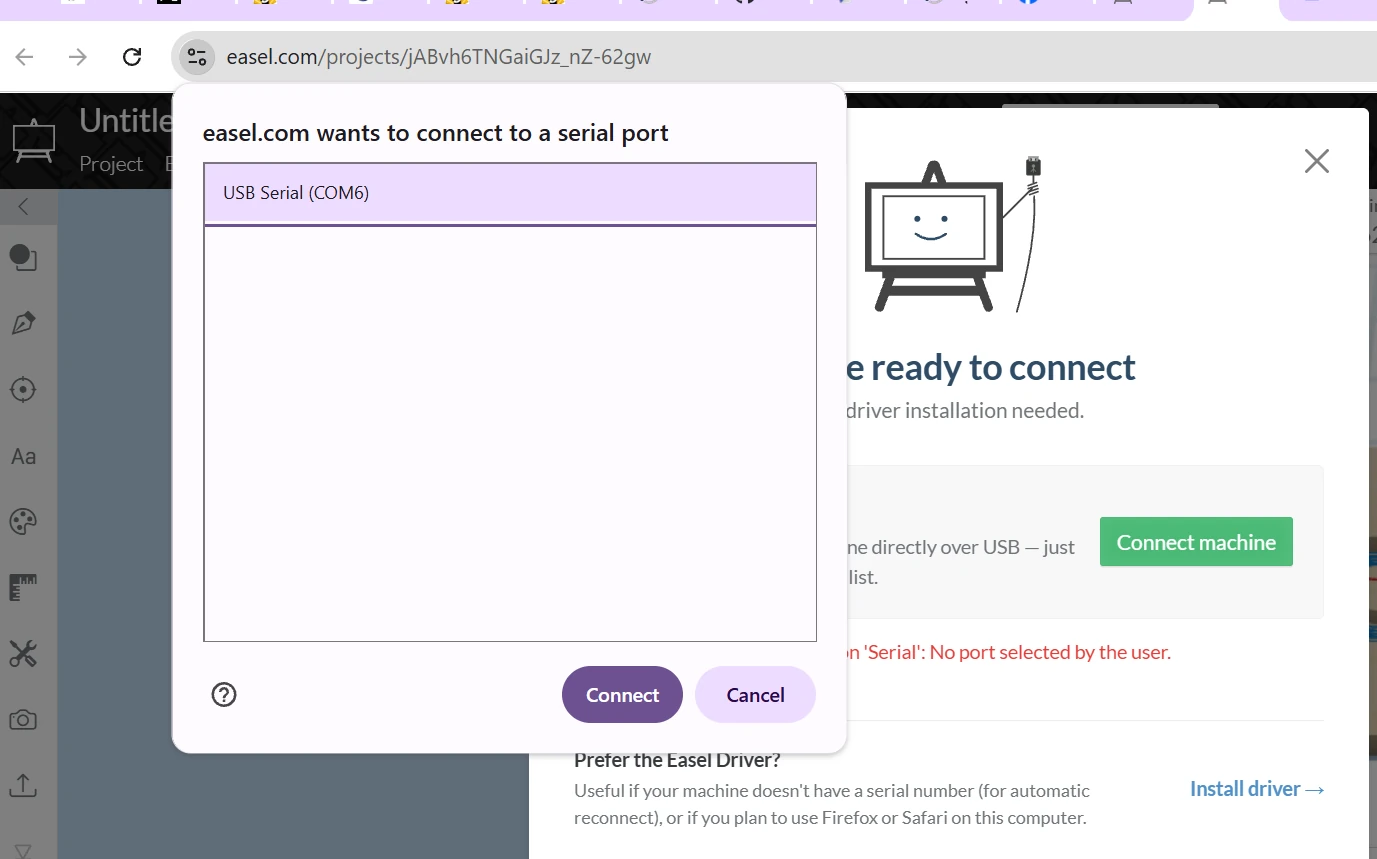Image resolution: width=1377 pixels, height=859 pixels.
Task: Reload the easel.com page
Action: tap(131, 57)
